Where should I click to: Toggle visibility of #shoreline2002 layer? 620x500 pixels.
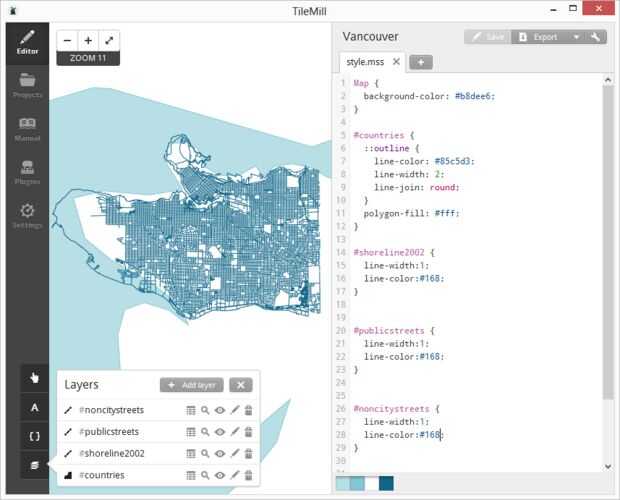220,454
